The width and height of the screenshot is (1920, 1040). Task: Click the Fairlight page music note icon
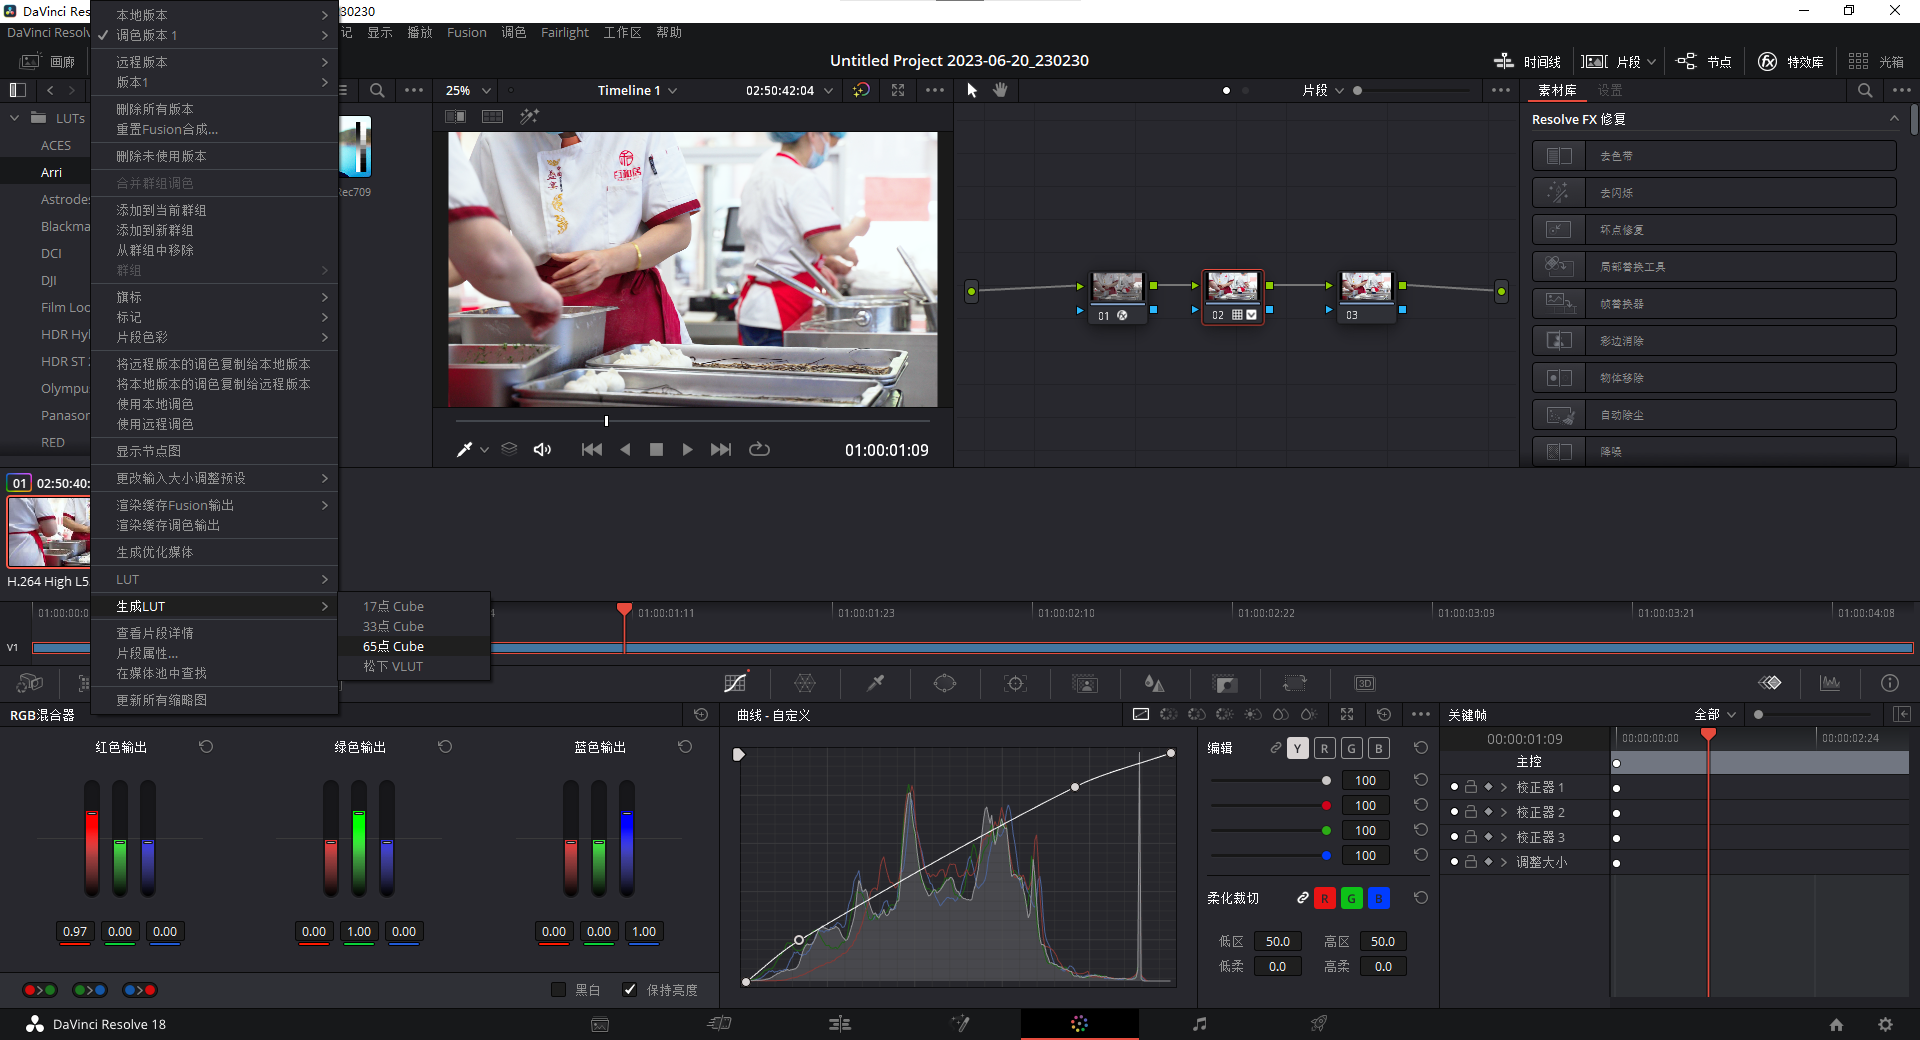(1199, 1024)
